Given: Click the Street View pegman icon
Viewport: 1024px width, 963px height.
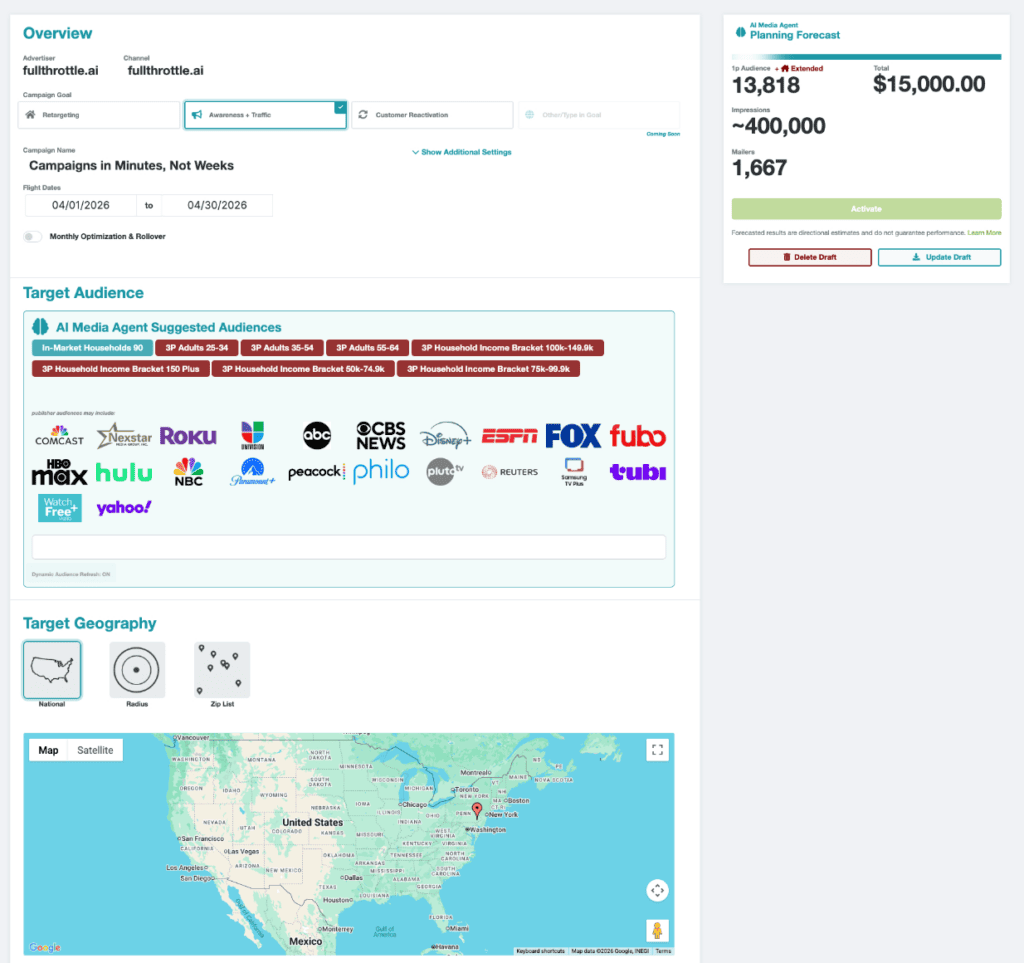Looking at the screenshot, I should tap(657, 930).
